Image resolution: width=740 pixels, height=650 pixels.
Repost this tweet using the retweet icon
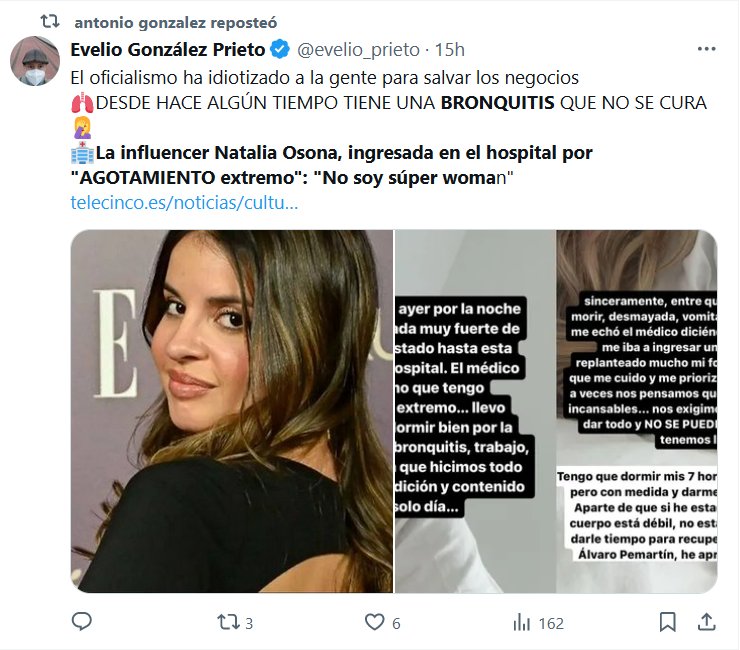pos(228,622)
